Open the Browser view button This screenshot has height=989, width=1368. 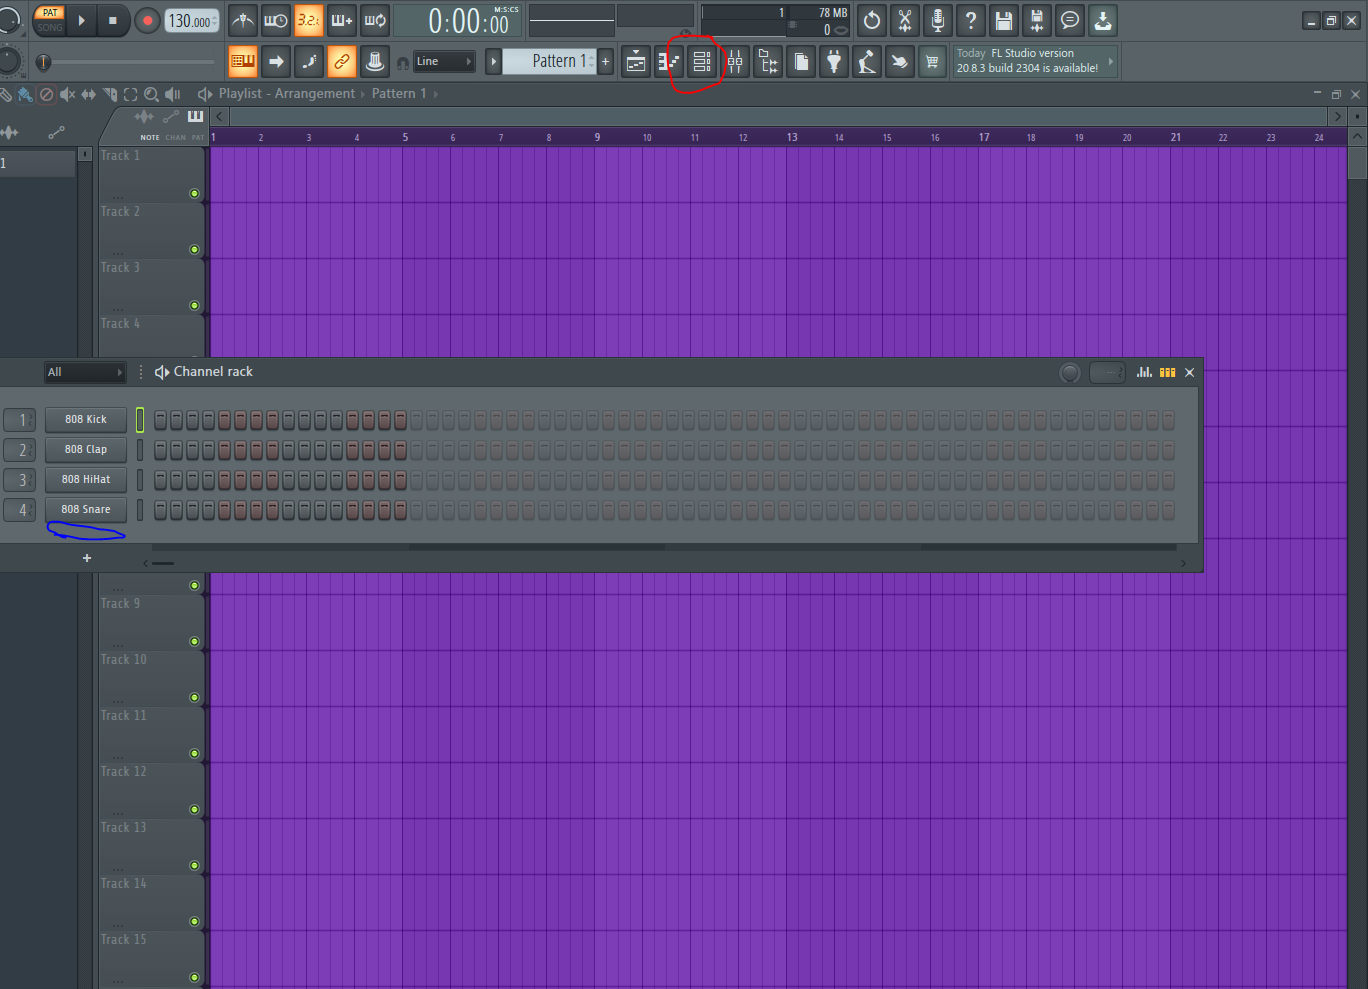[768, 62]
